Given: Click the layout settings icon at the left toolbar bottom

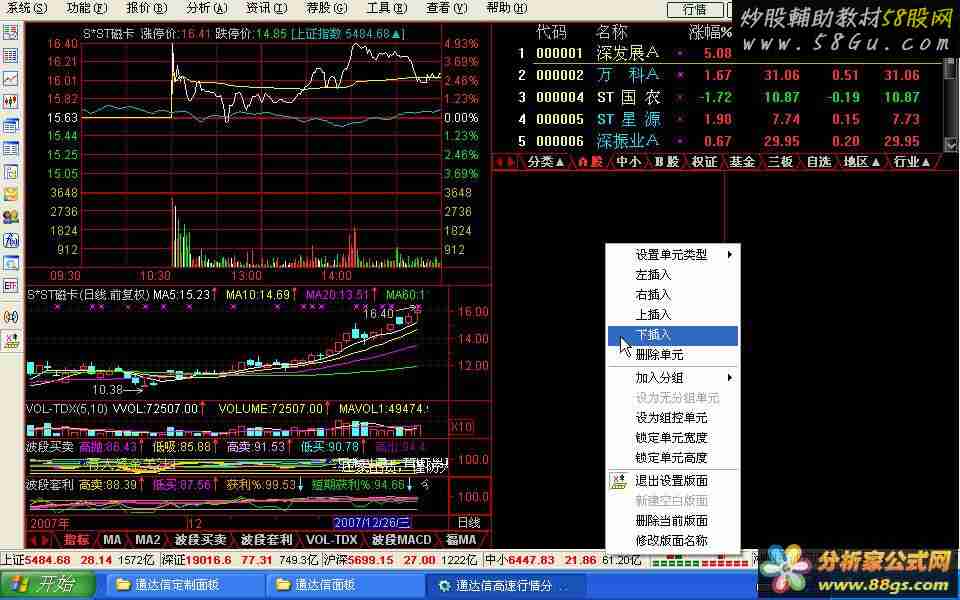Looking at the screenshot, I should coord(10,340).
